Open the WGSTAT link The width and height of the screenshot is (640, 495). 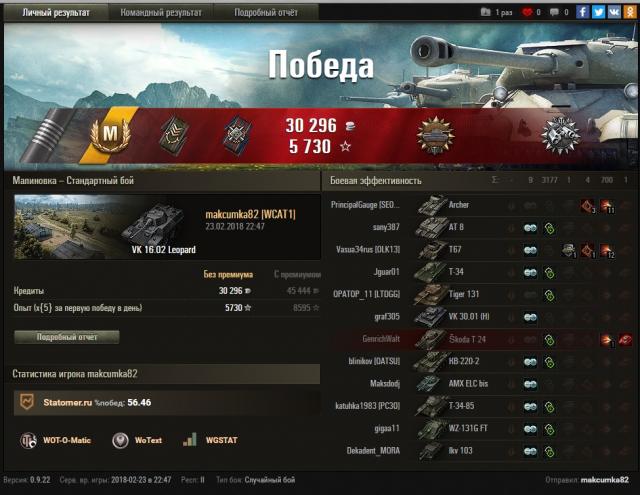coord(210,440)
